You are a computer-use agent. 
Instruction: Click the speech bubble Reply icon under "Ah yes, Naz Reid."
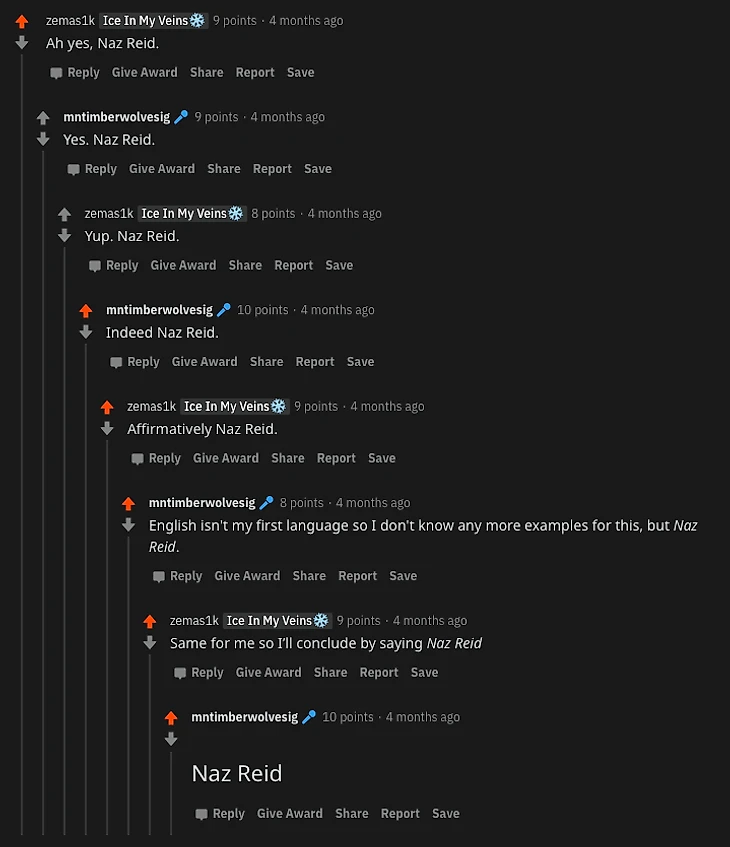[56, 73]
